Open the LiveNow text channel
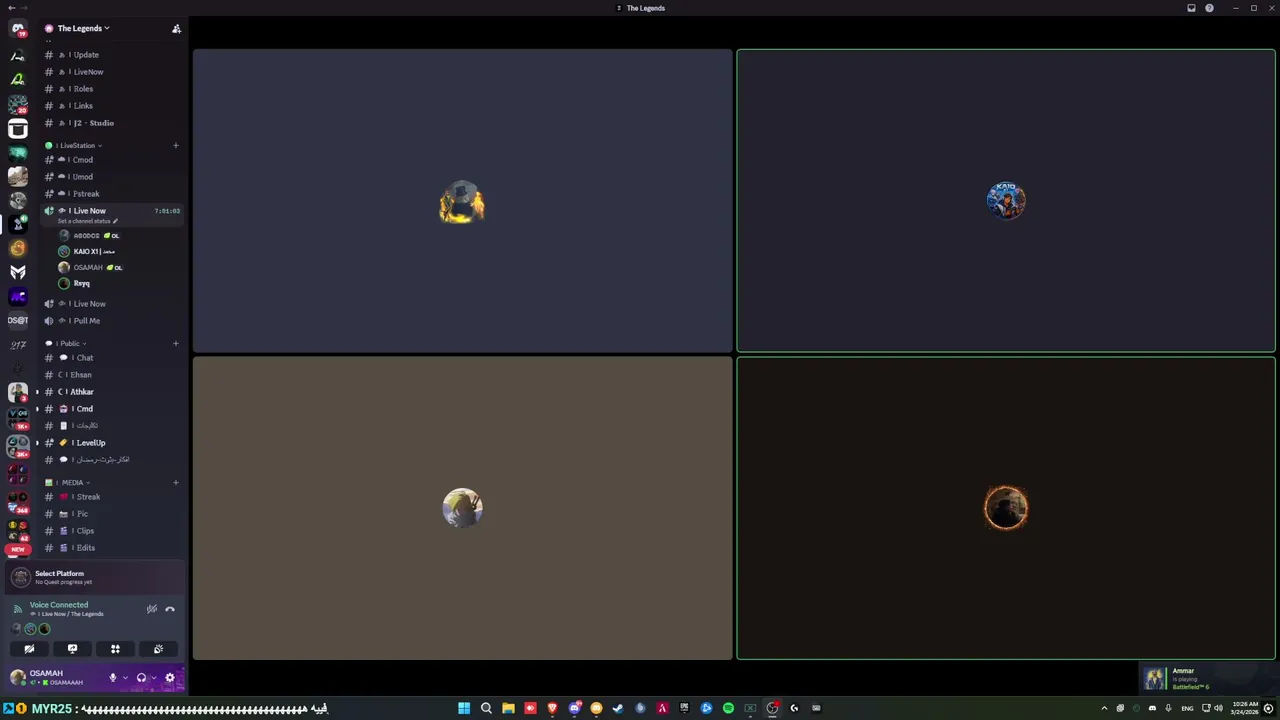 pos(112,72)
